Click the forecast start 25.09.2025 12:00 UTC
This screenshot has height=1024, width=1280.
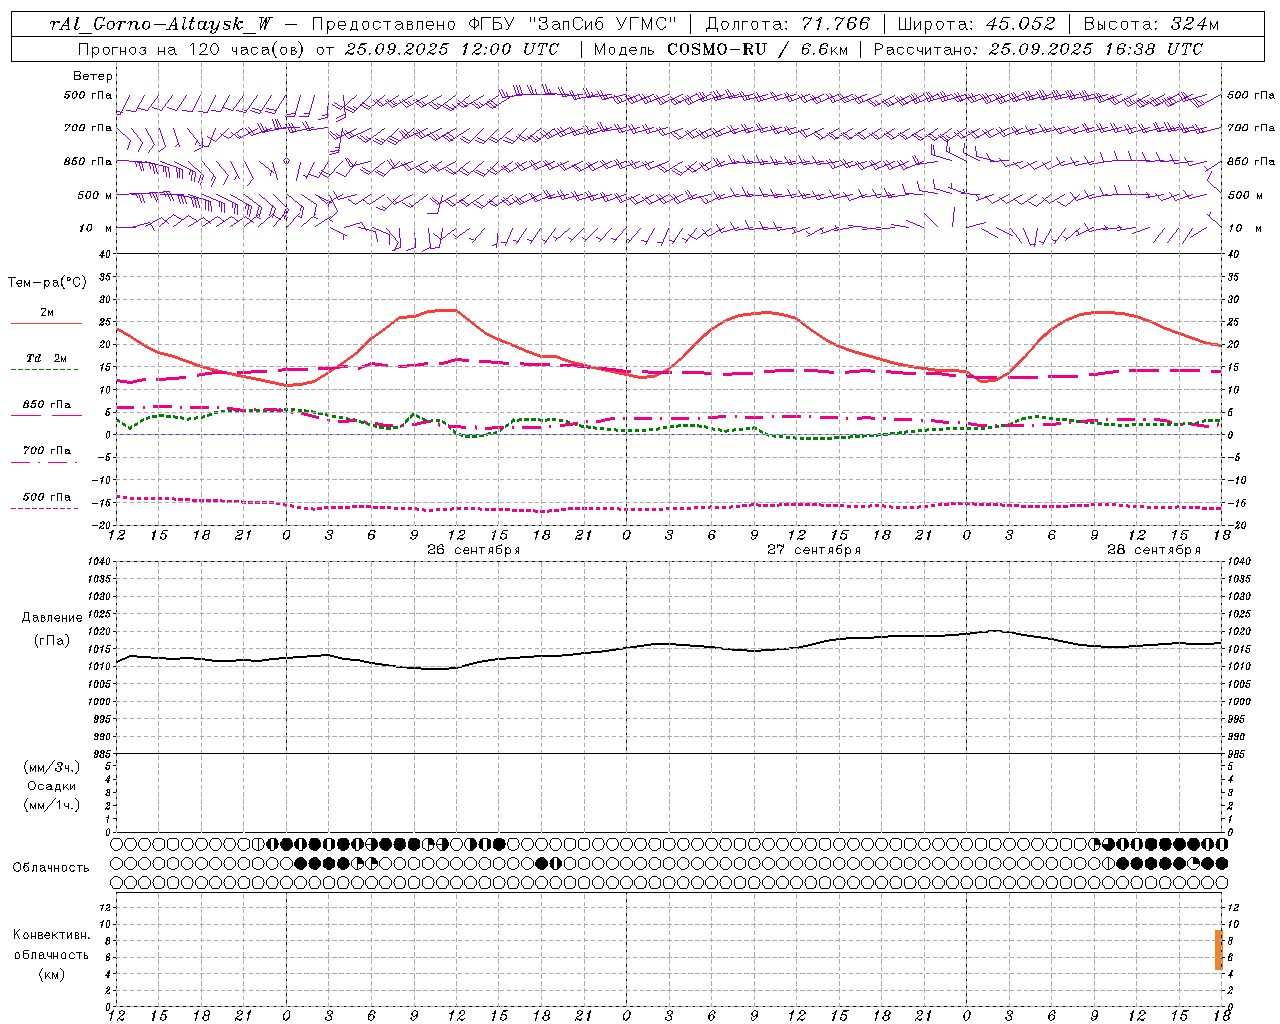coord(452,49)
